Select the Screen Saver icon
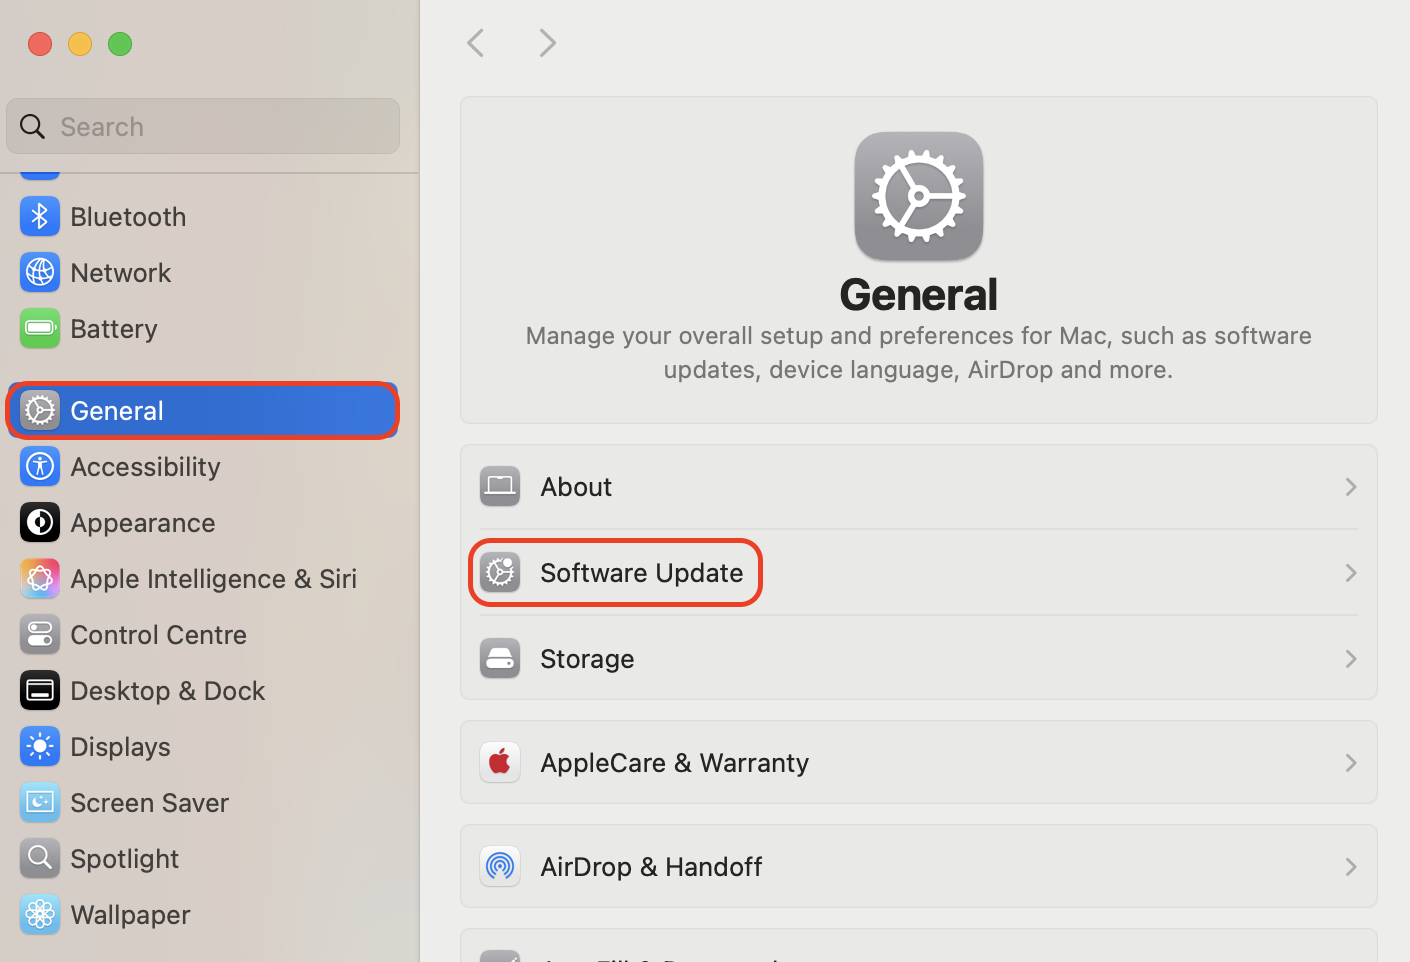The width and height of the screenshot is (1410, 962). (x=39, y=802)
